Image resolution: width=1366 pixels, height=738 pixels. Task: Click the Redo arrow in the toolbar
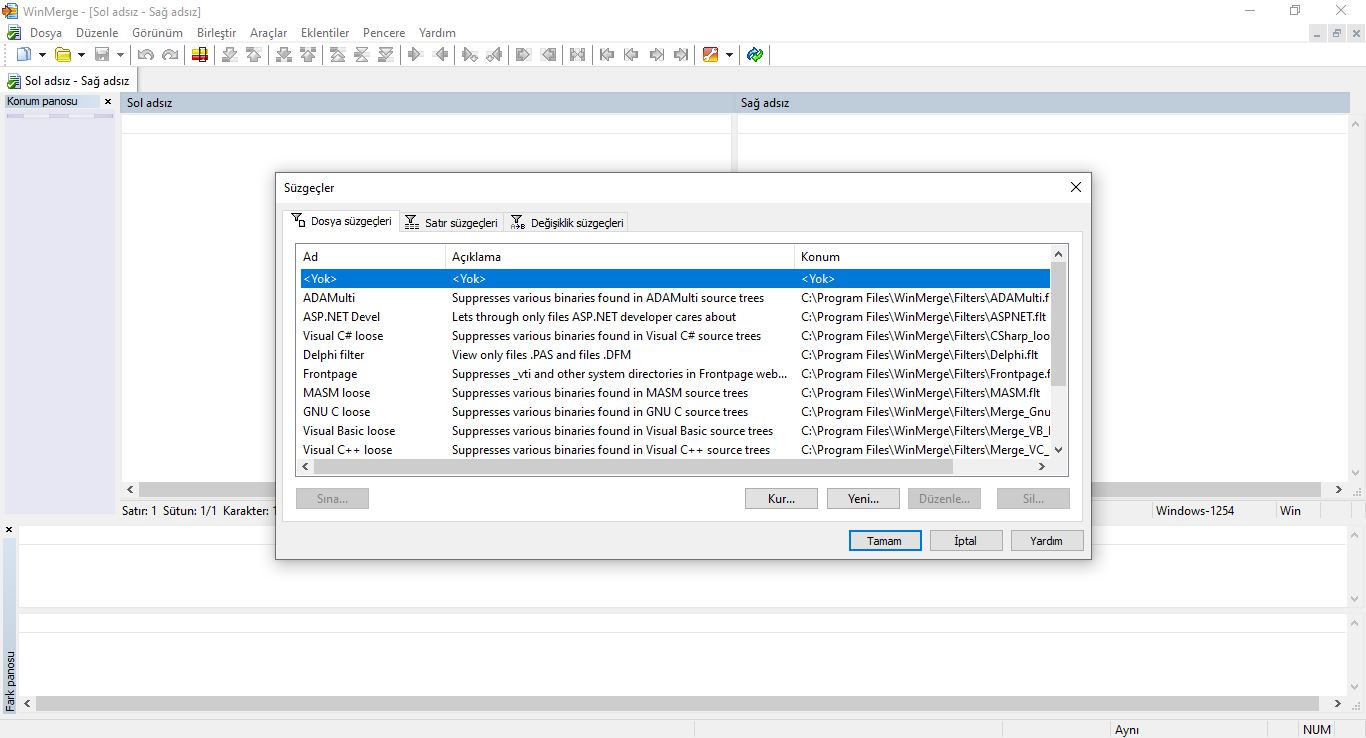[x=170, y=55]
